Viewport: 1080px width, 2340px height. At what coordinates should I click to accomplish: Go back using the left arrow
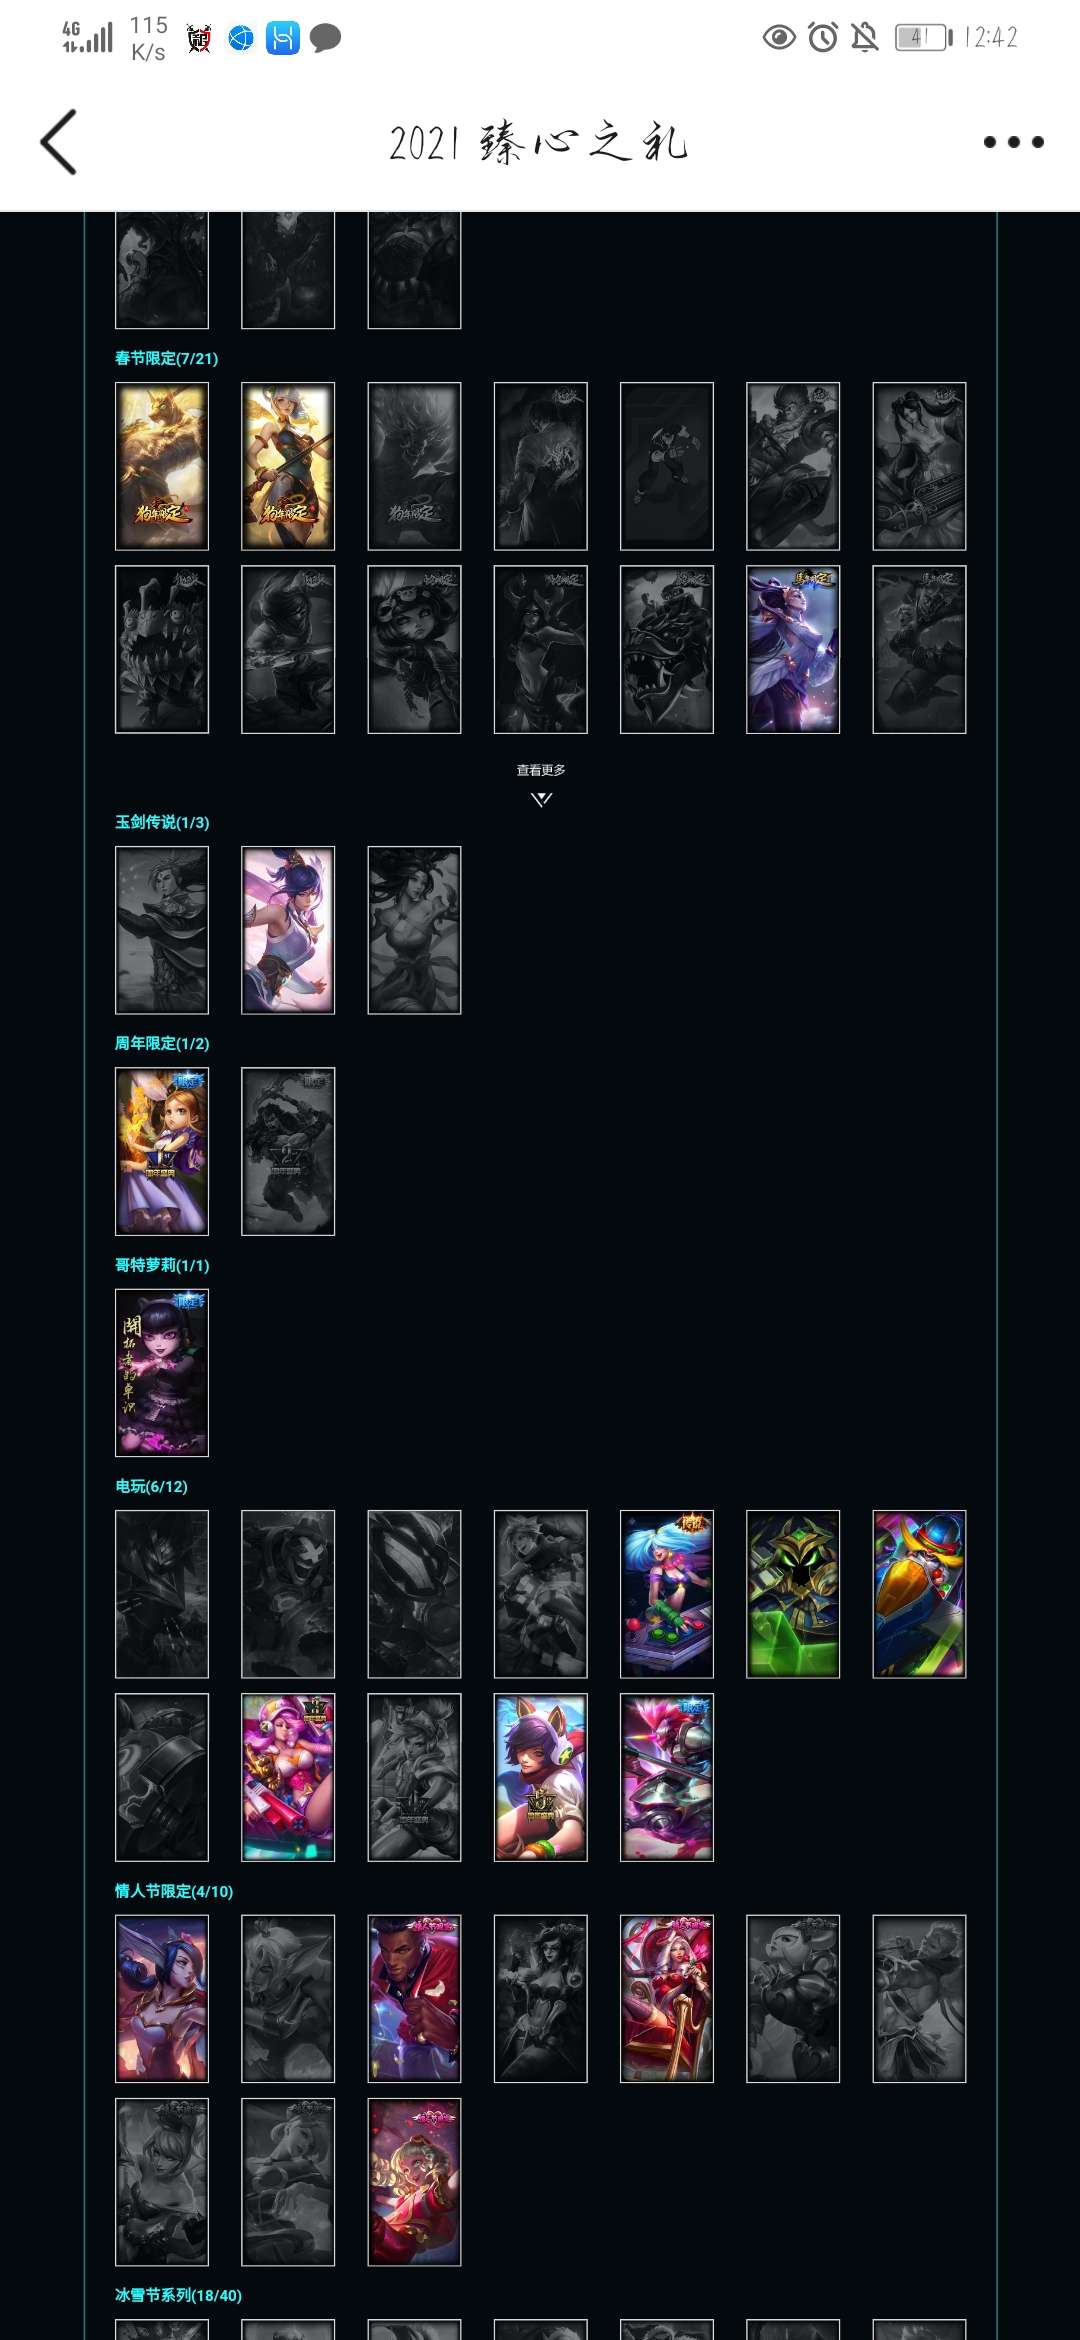[59, 142]
